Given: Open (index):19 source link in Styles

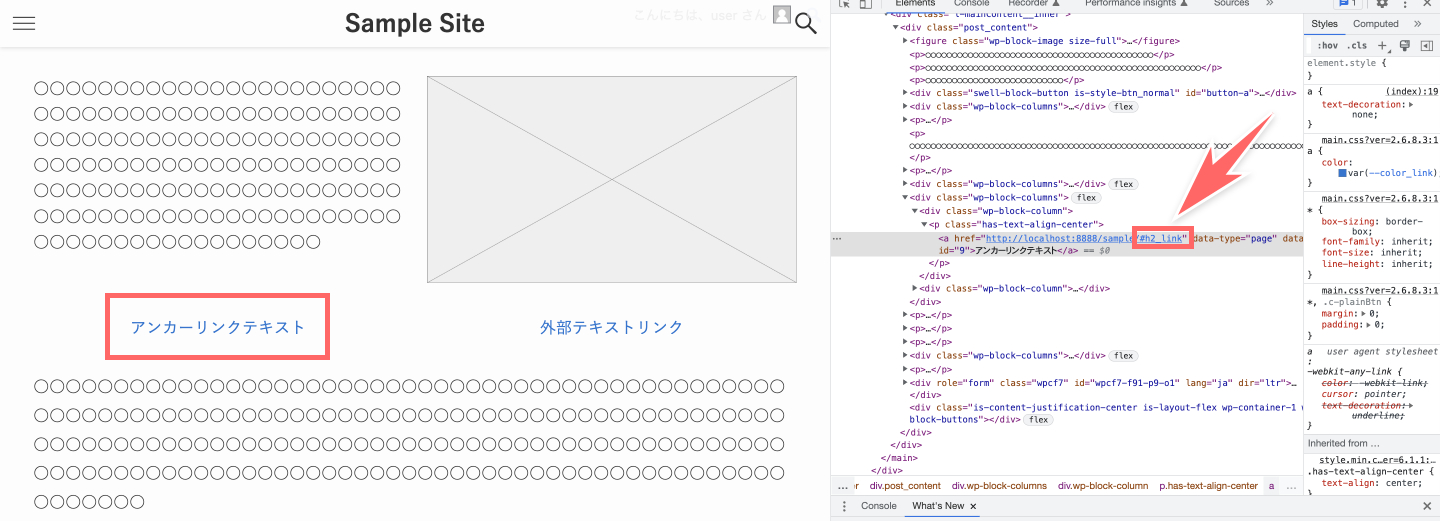Looking at the screenshot, I should (x=1412, y=91).
